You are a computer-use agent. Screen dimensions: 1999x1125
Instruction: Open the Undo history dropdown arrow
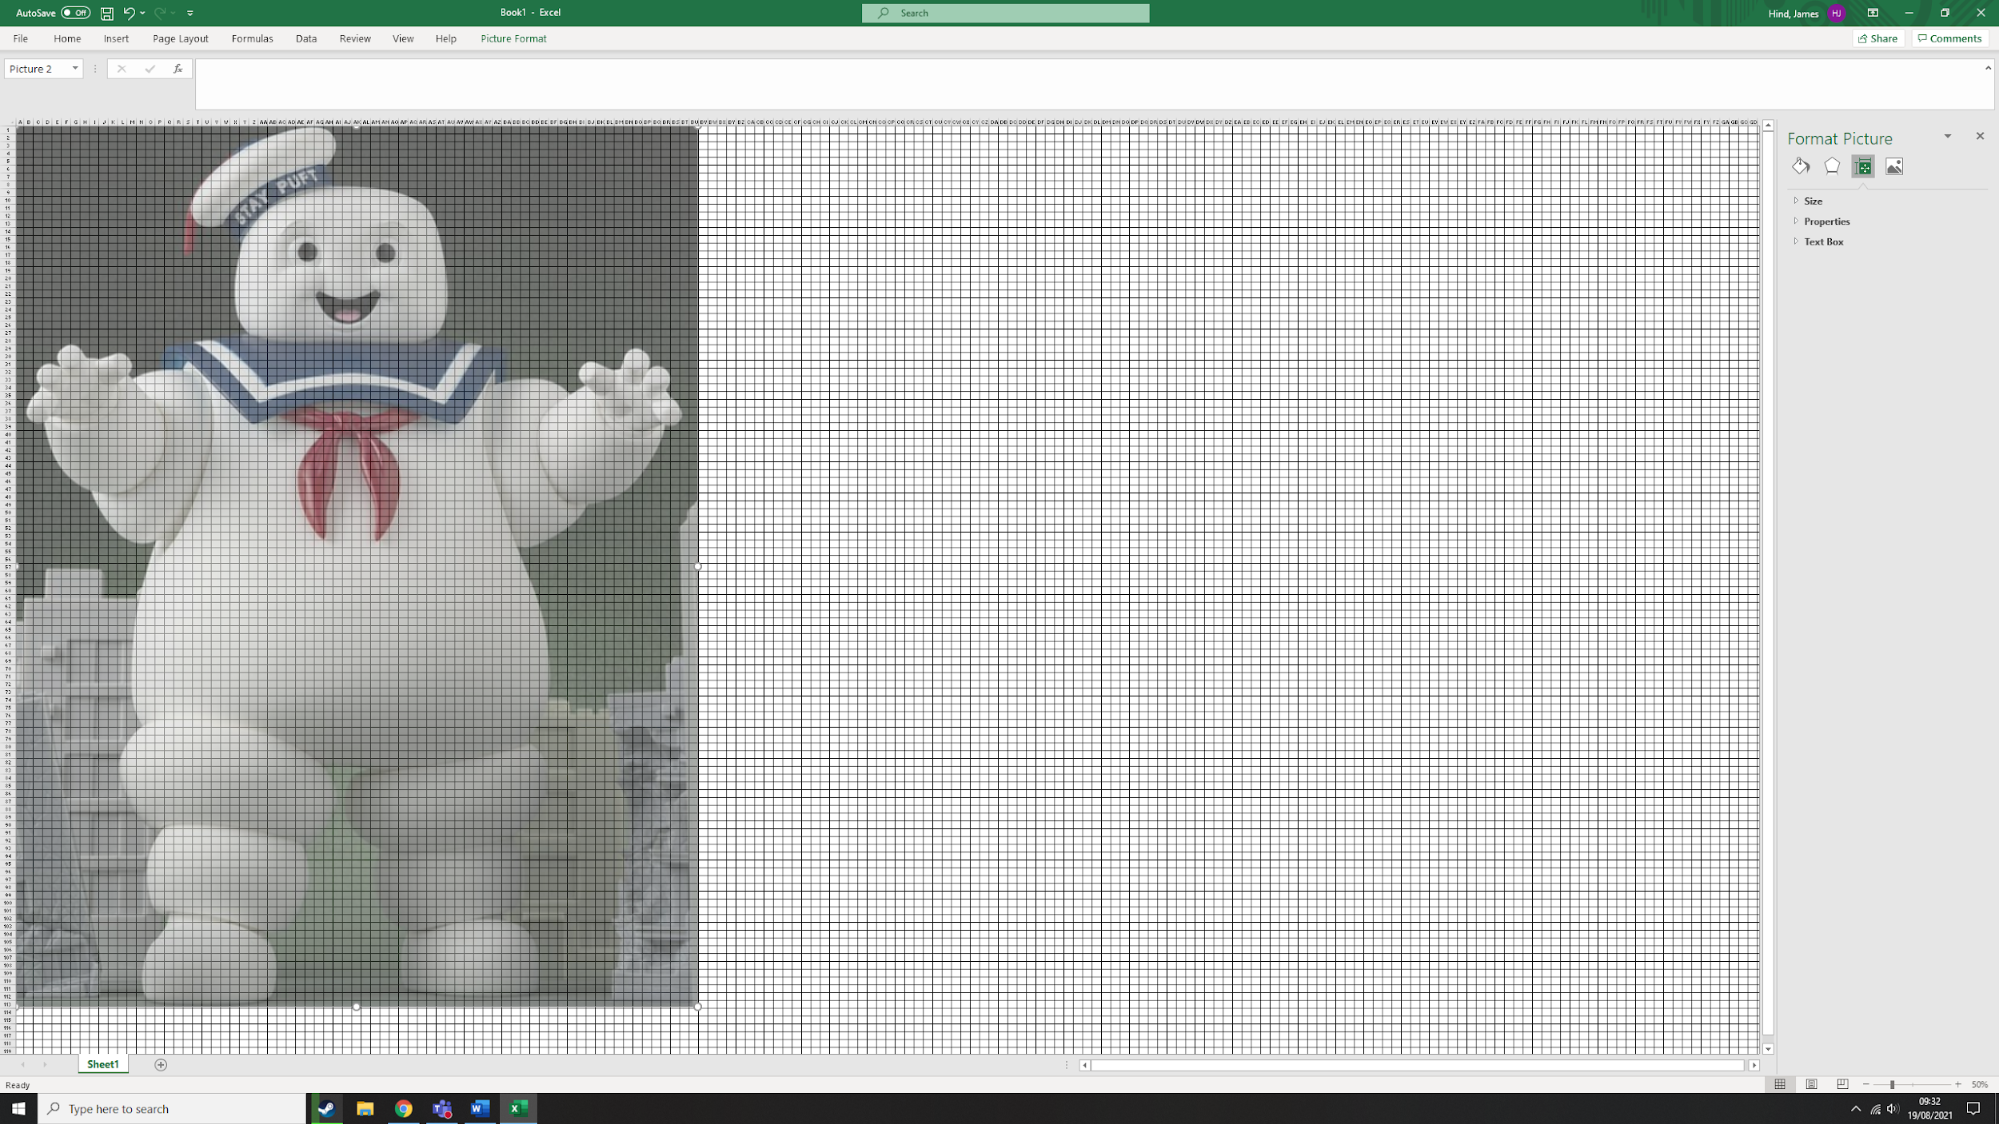[143, 13]
